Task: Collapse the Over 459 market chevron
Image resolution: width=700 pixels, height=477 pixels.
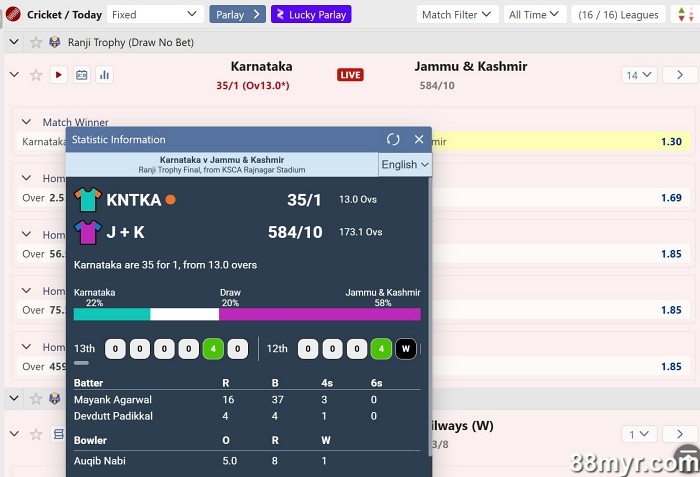Action: [26, 347]
